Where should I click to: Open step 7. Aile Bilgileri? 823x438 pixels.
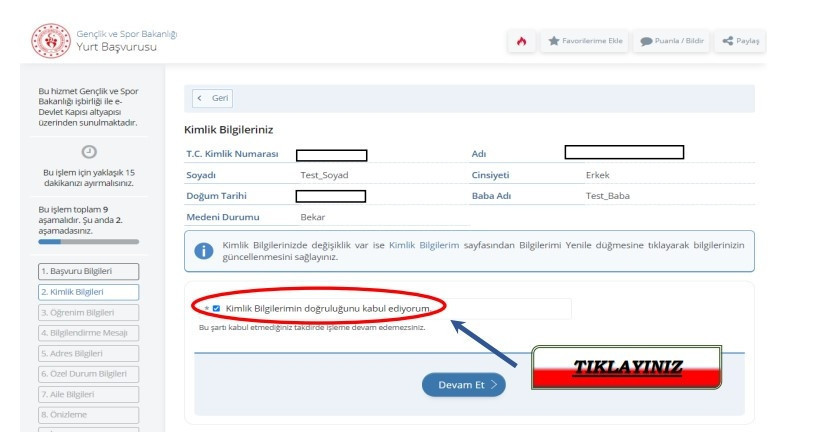point(89,394)
